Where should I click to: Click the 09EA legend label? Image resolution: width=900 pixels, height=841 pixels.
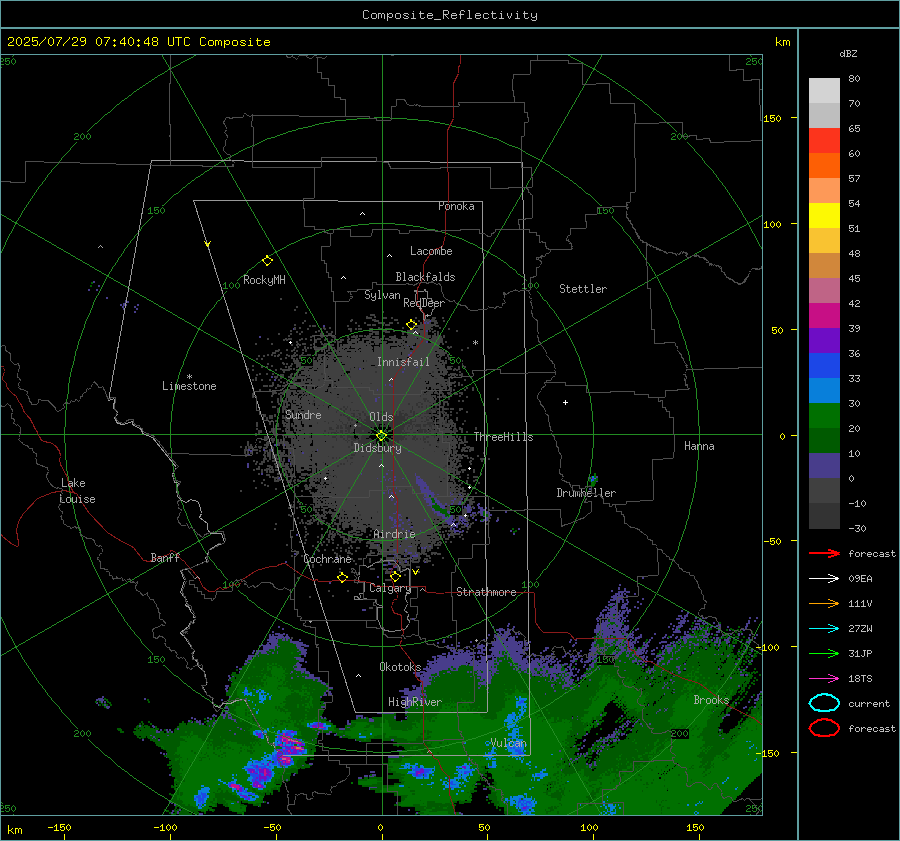[860, 579]
